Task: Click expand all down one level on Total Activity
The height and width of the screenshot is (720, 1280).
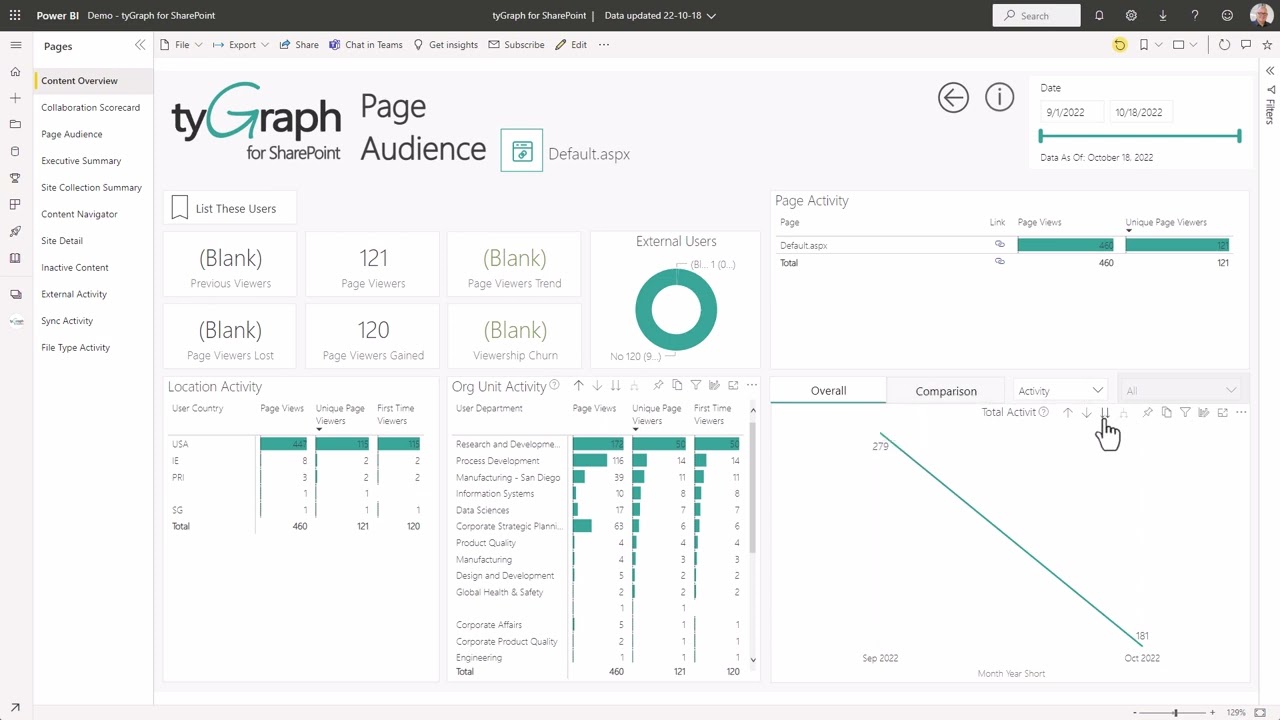Action: pyautogui.click(x=1124, y=412)
